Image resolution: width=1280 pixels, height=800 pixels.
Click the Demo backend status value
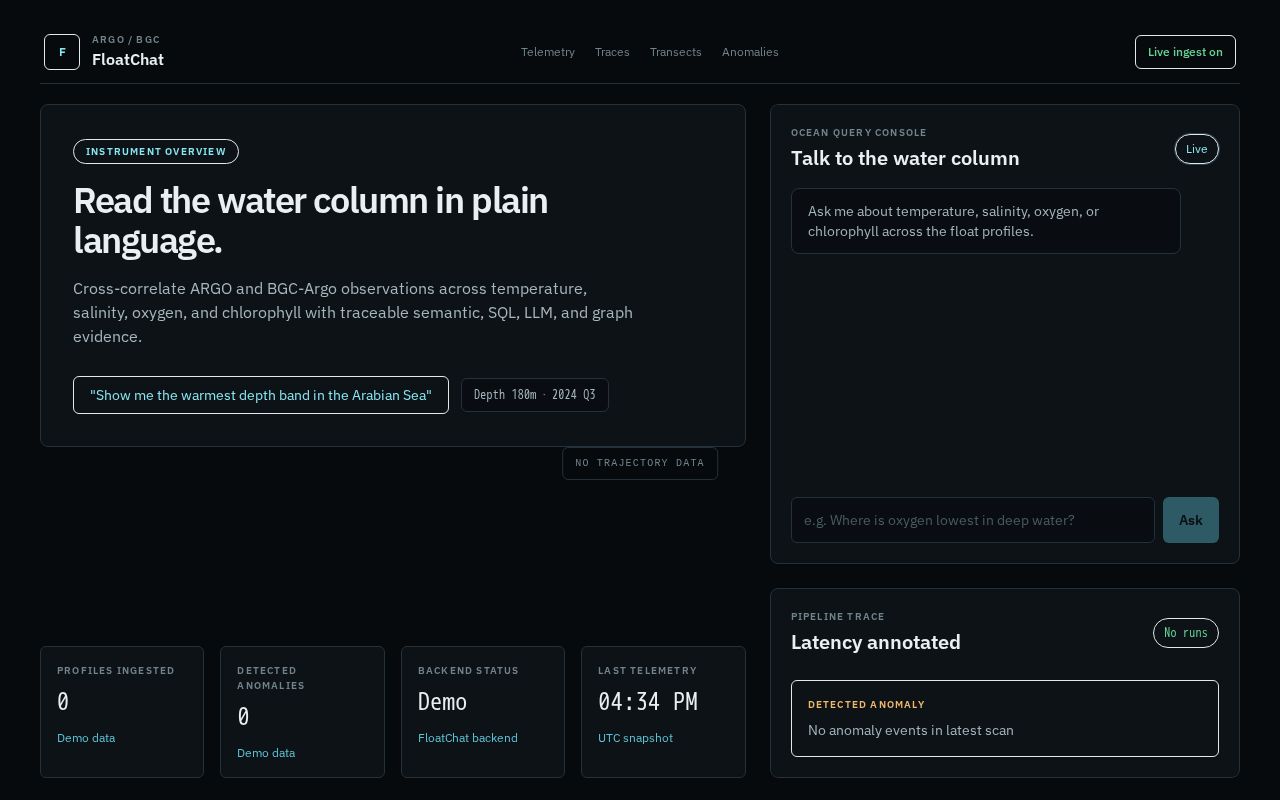(442, 702)
